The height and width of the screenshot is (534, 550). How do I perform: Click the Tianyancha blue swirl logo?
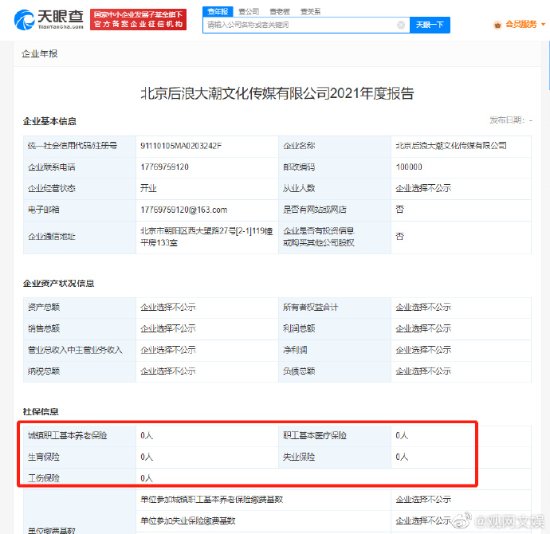pos(24,20)
